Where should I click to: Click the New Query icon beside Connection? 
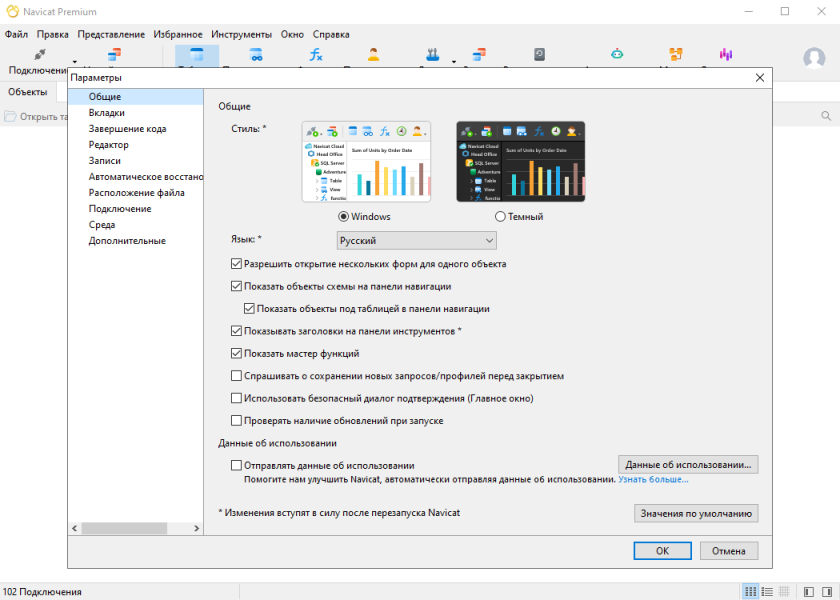coord(114,54)
